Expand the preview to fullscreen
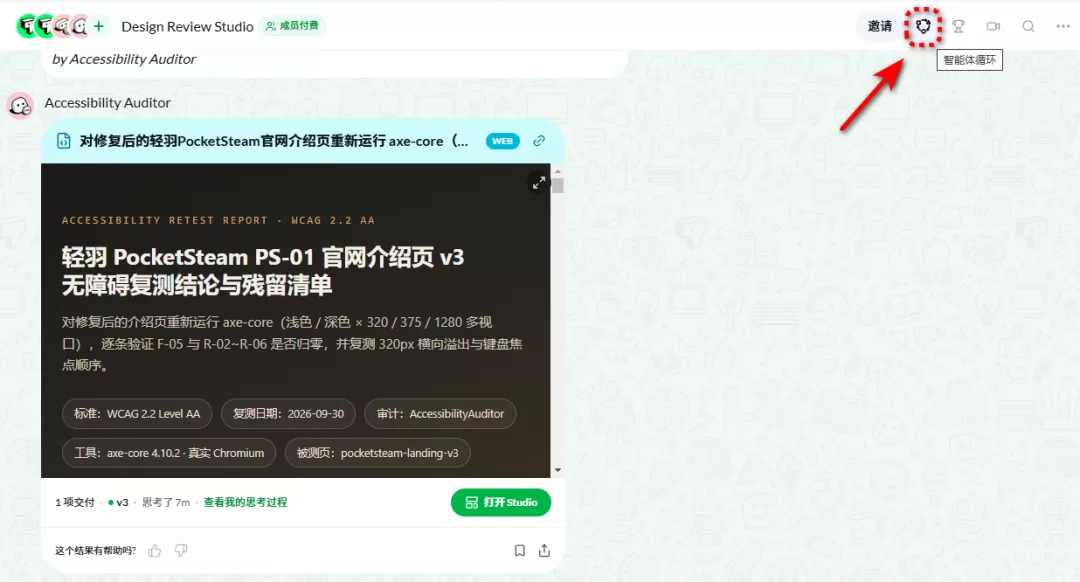Screen dimensions: 1080x582 click(x=539, y=183)
